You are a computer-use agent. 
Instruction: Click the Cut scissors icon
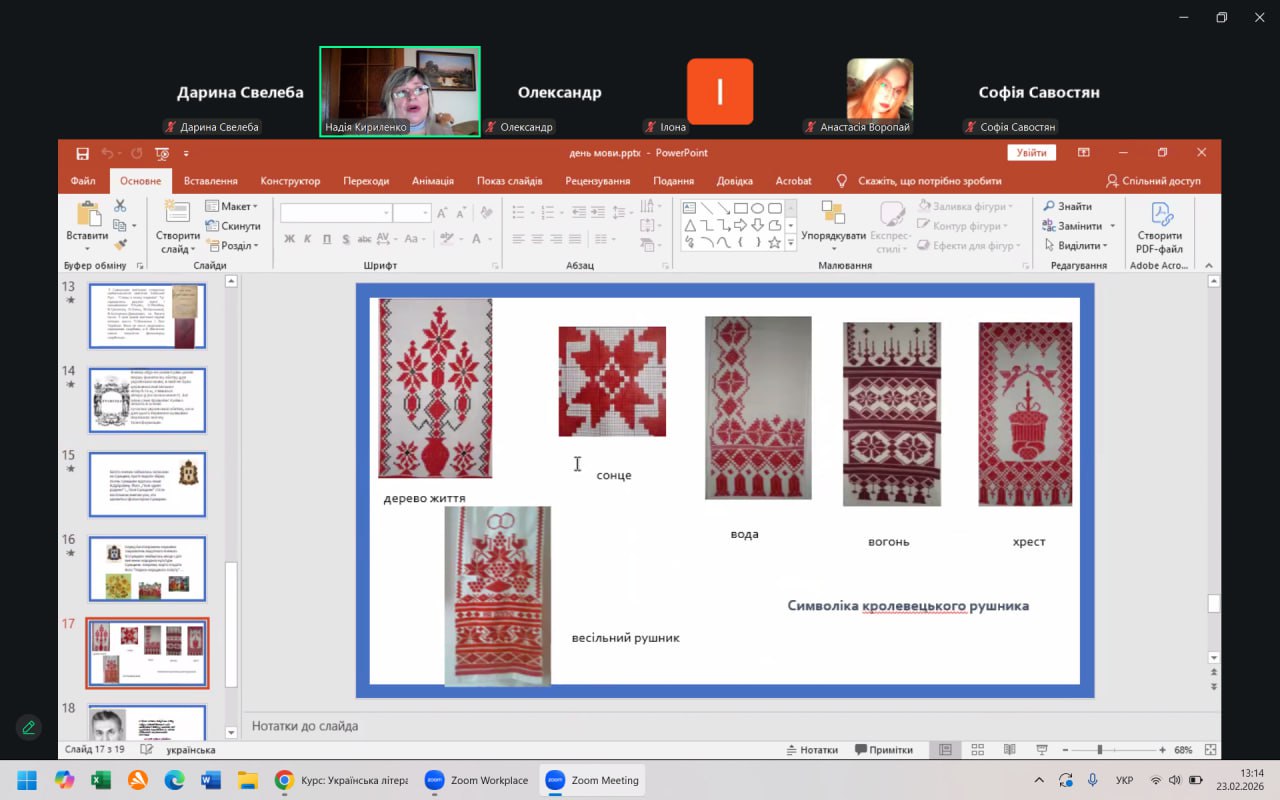click(120, 206)
